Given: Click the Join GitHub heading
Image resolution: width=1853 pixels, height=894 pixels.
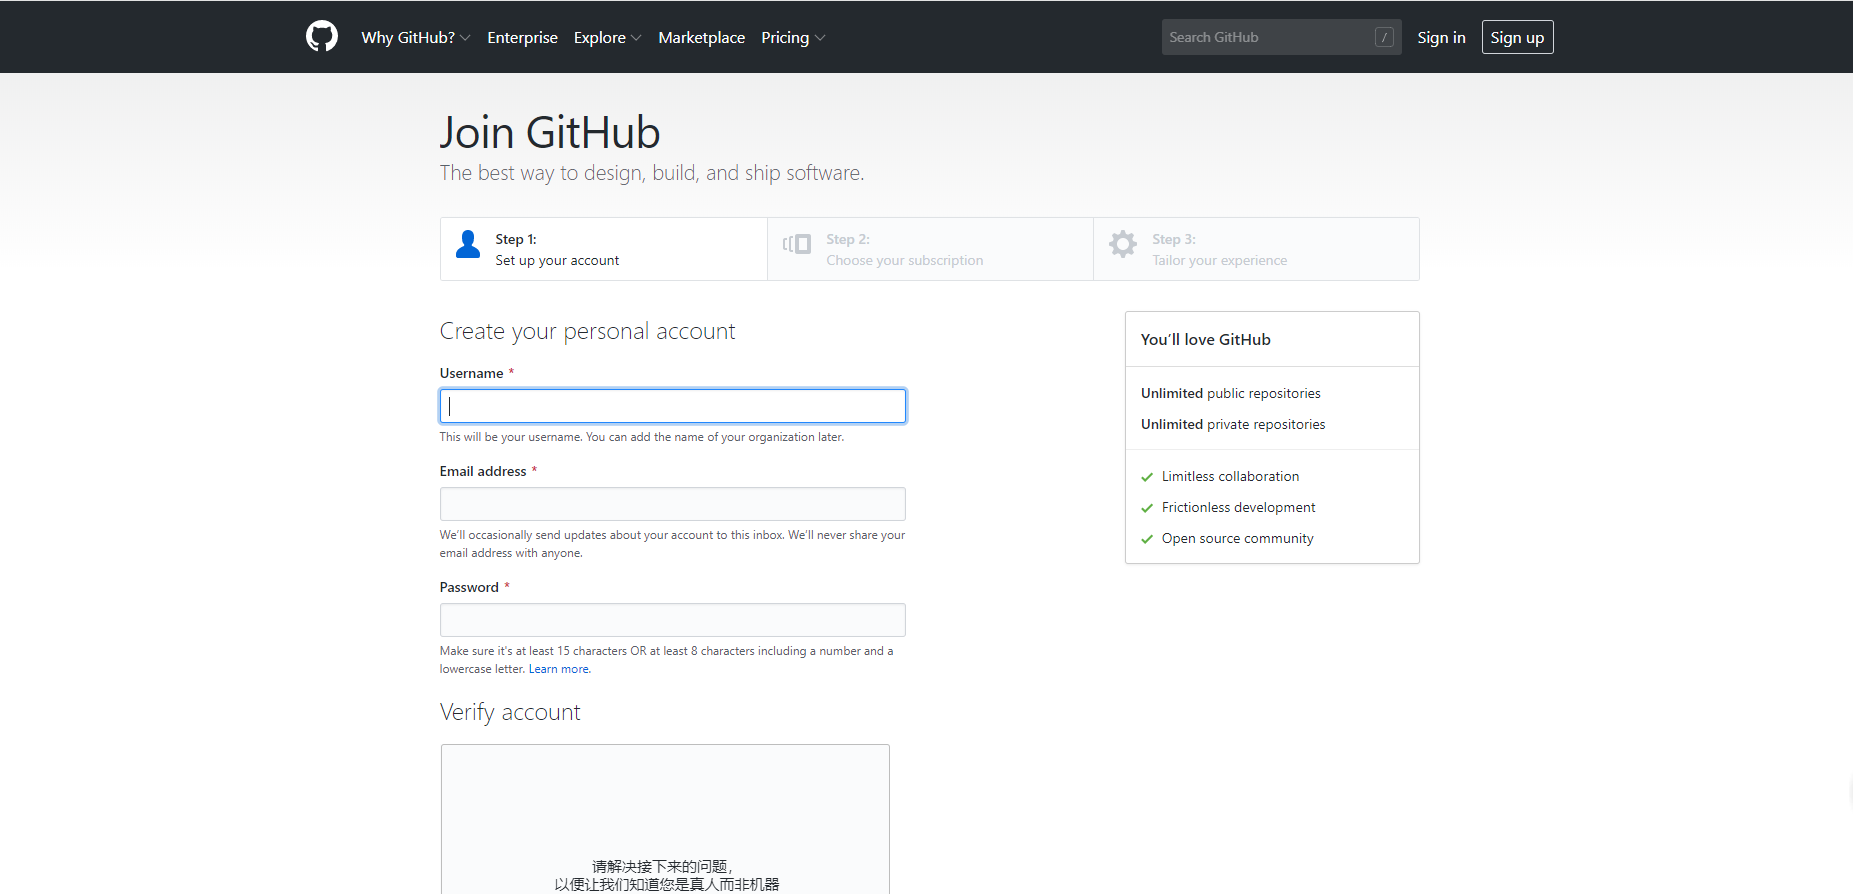Looking at the screenshot, I should pyautogui.click(x=550, y=133).
